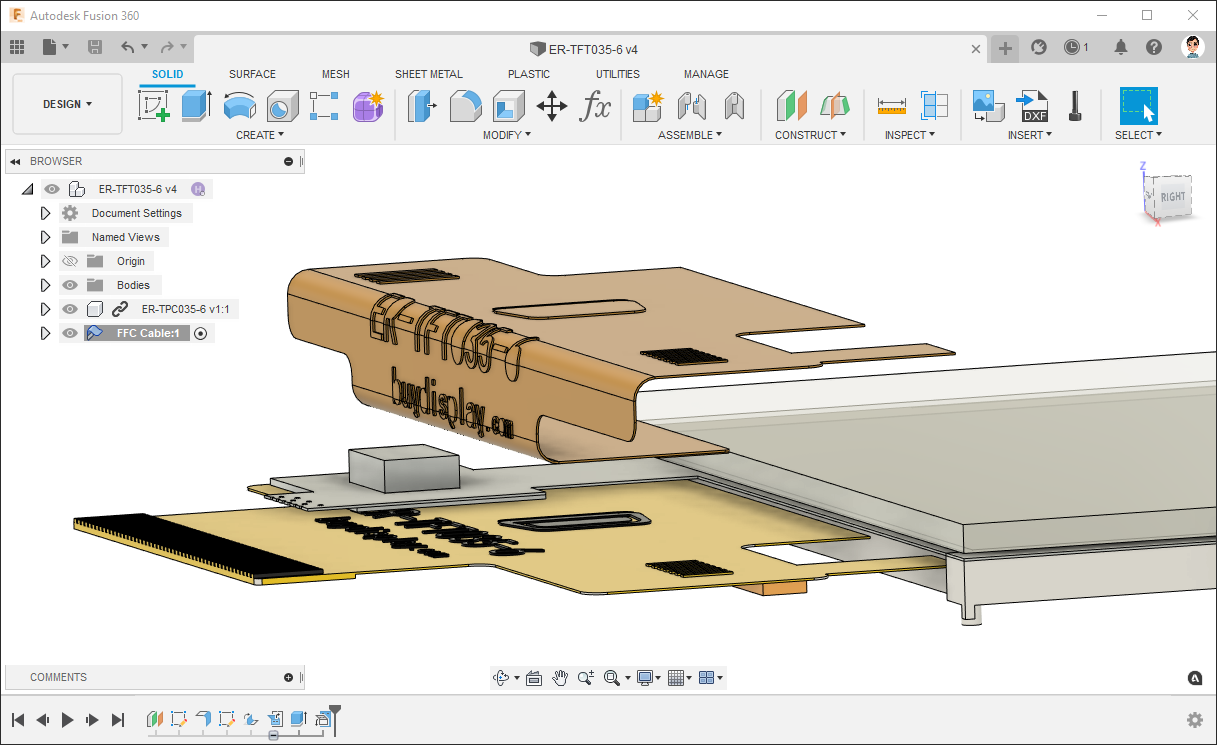
Task: Select the Insert DXF tool
Action: tap(1031, 106)
